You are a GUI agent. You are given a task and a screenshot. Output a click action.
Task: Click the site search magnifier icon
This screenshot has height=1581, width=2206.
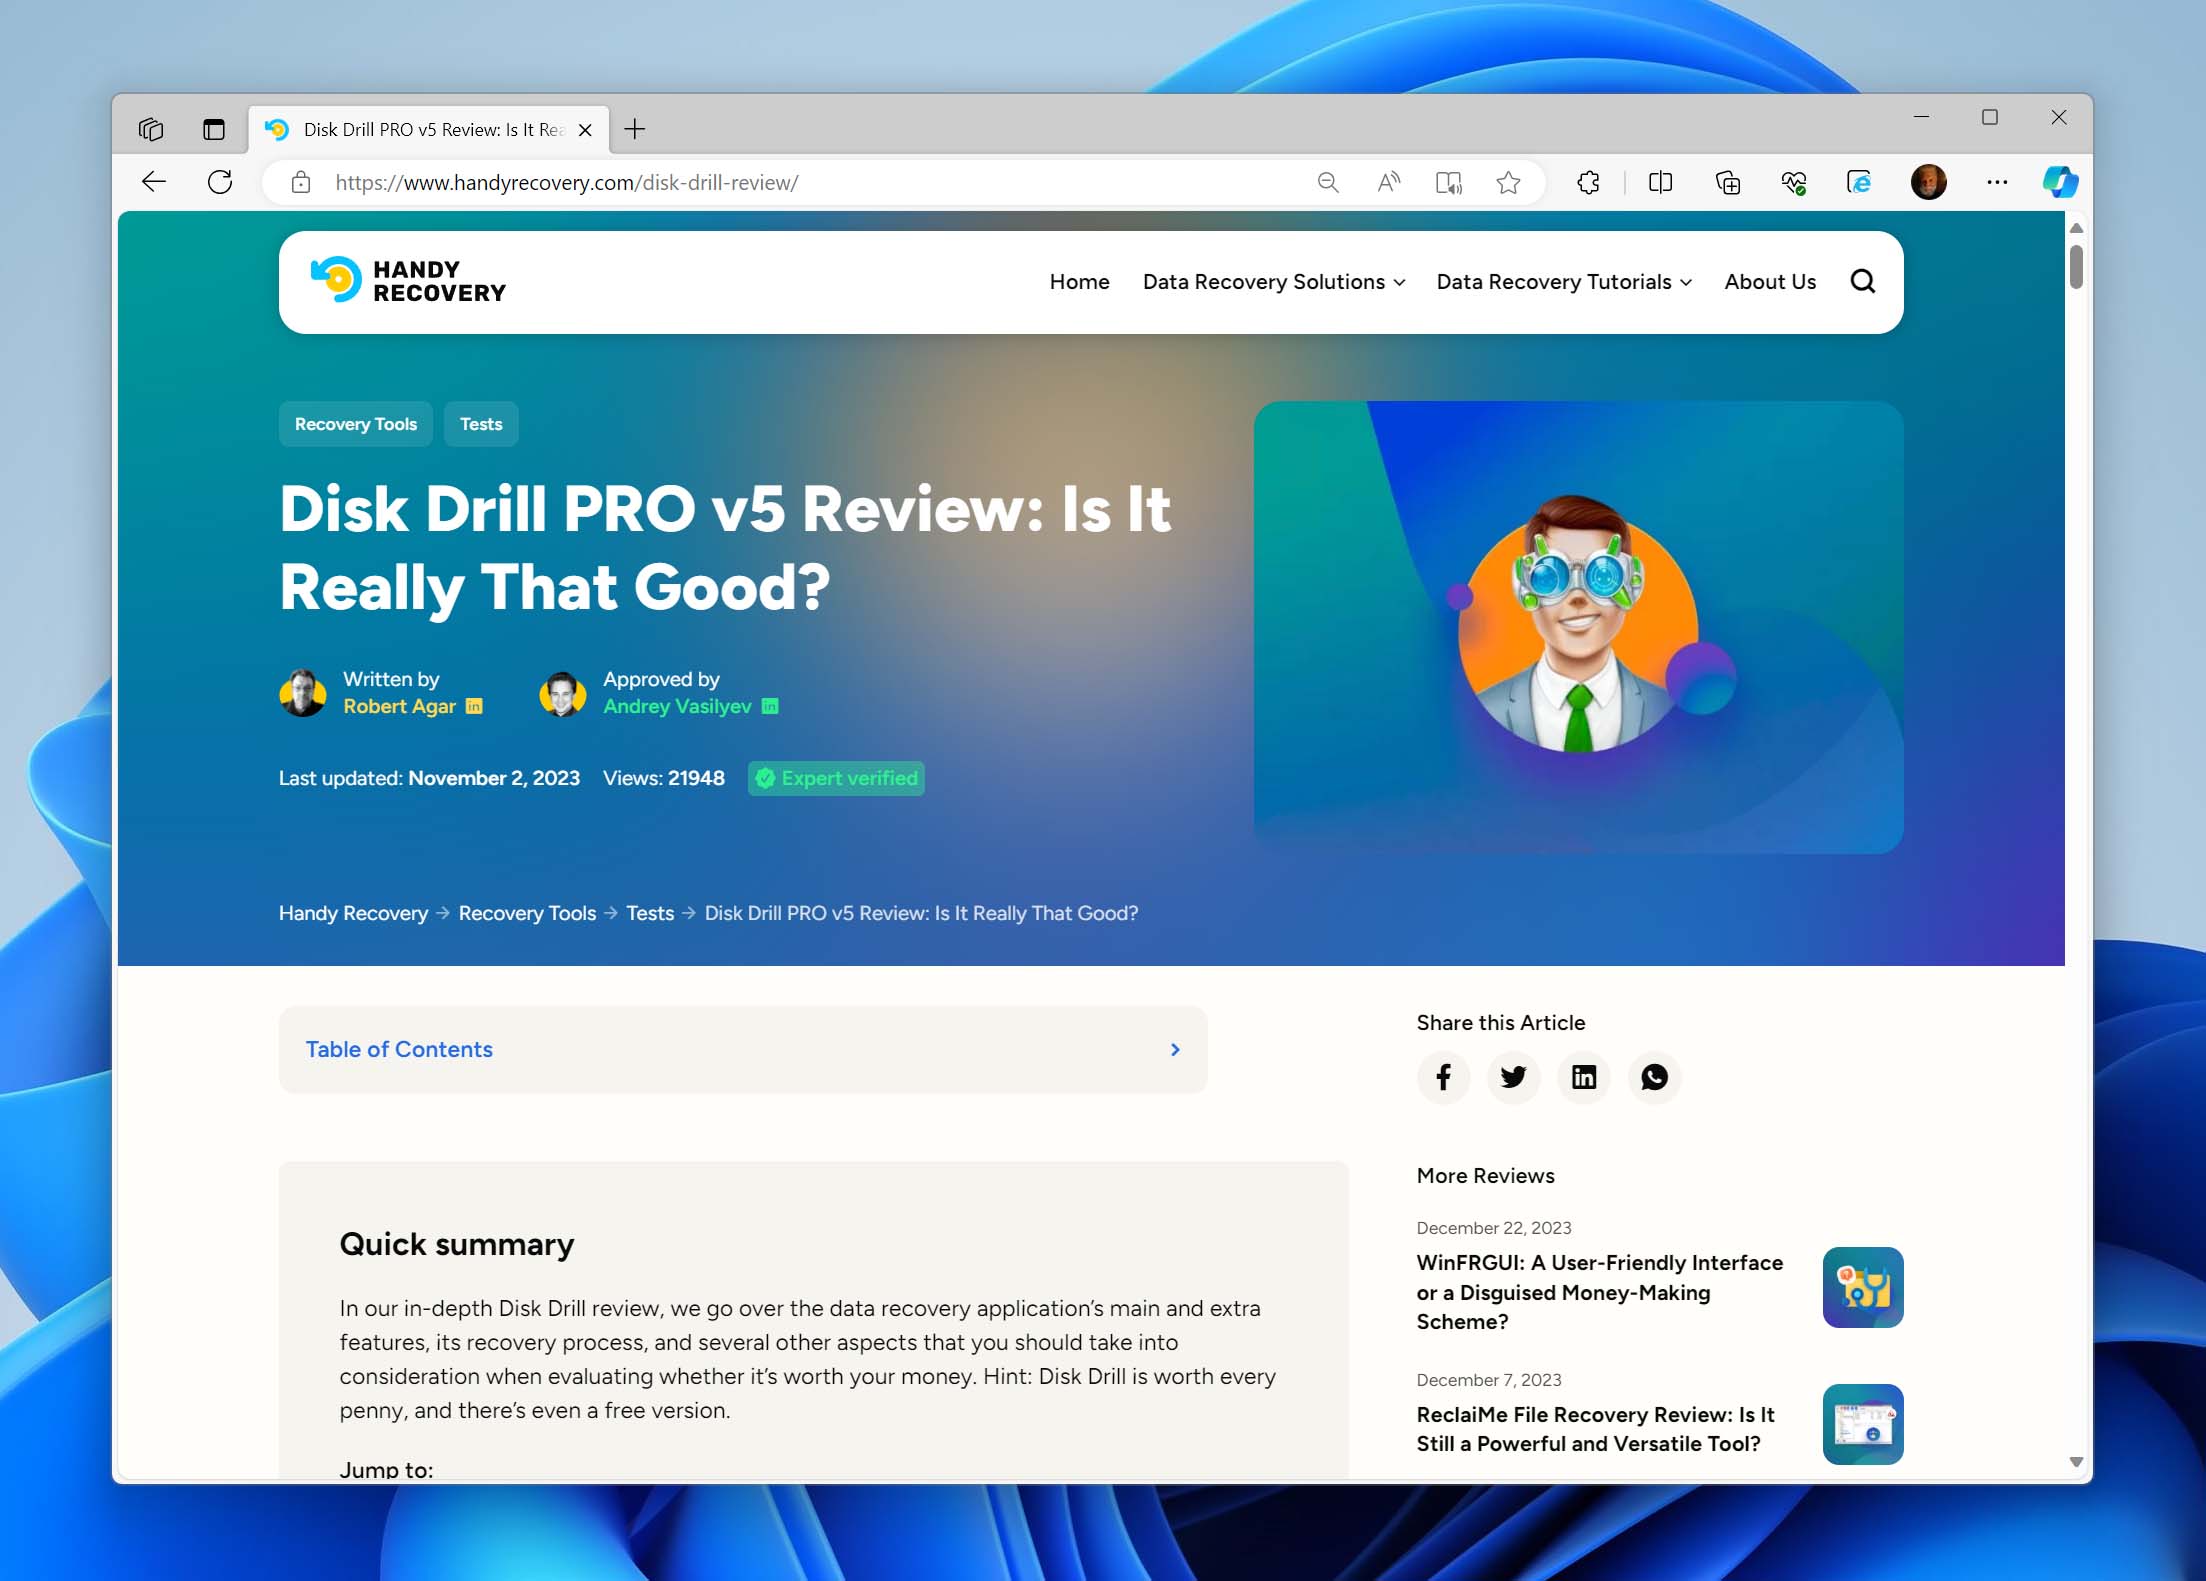(1862, 282)
